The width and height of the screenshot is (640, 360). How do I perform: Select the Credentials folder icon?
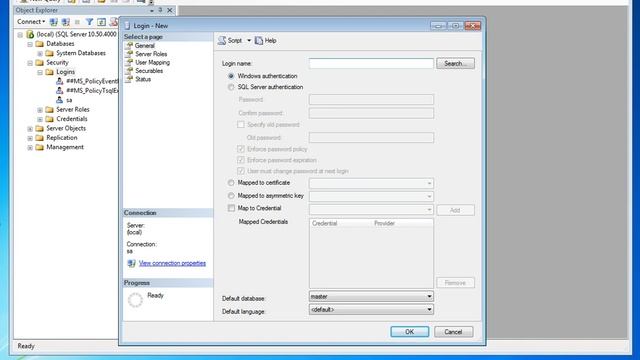pyautogui.click(x=49, y=119)
